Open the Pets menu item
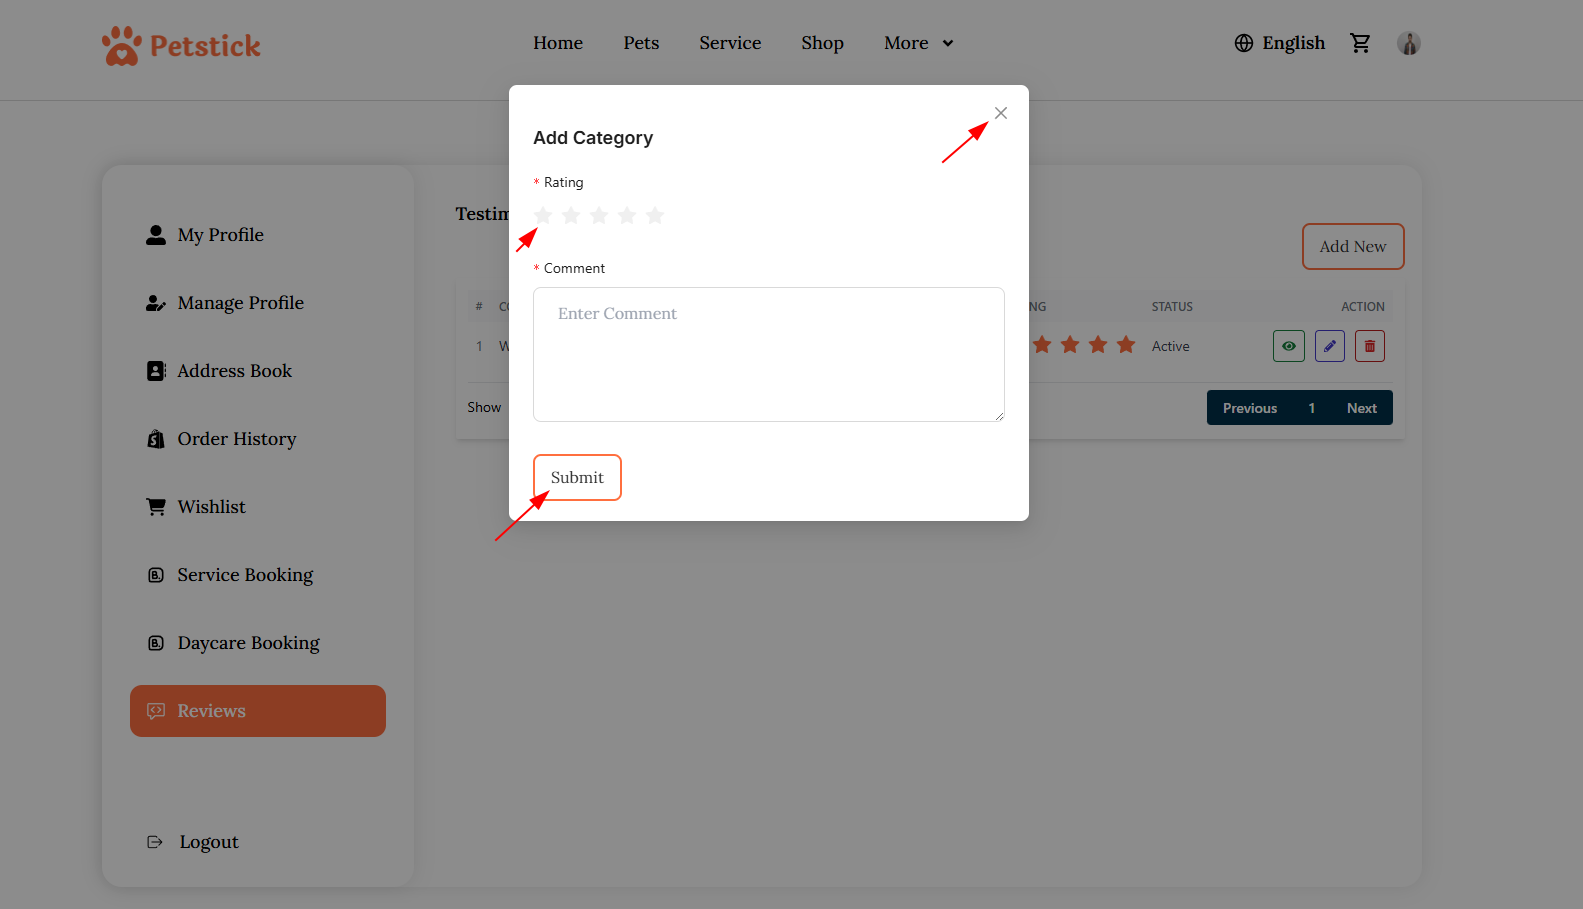 (x=641, y=43)
